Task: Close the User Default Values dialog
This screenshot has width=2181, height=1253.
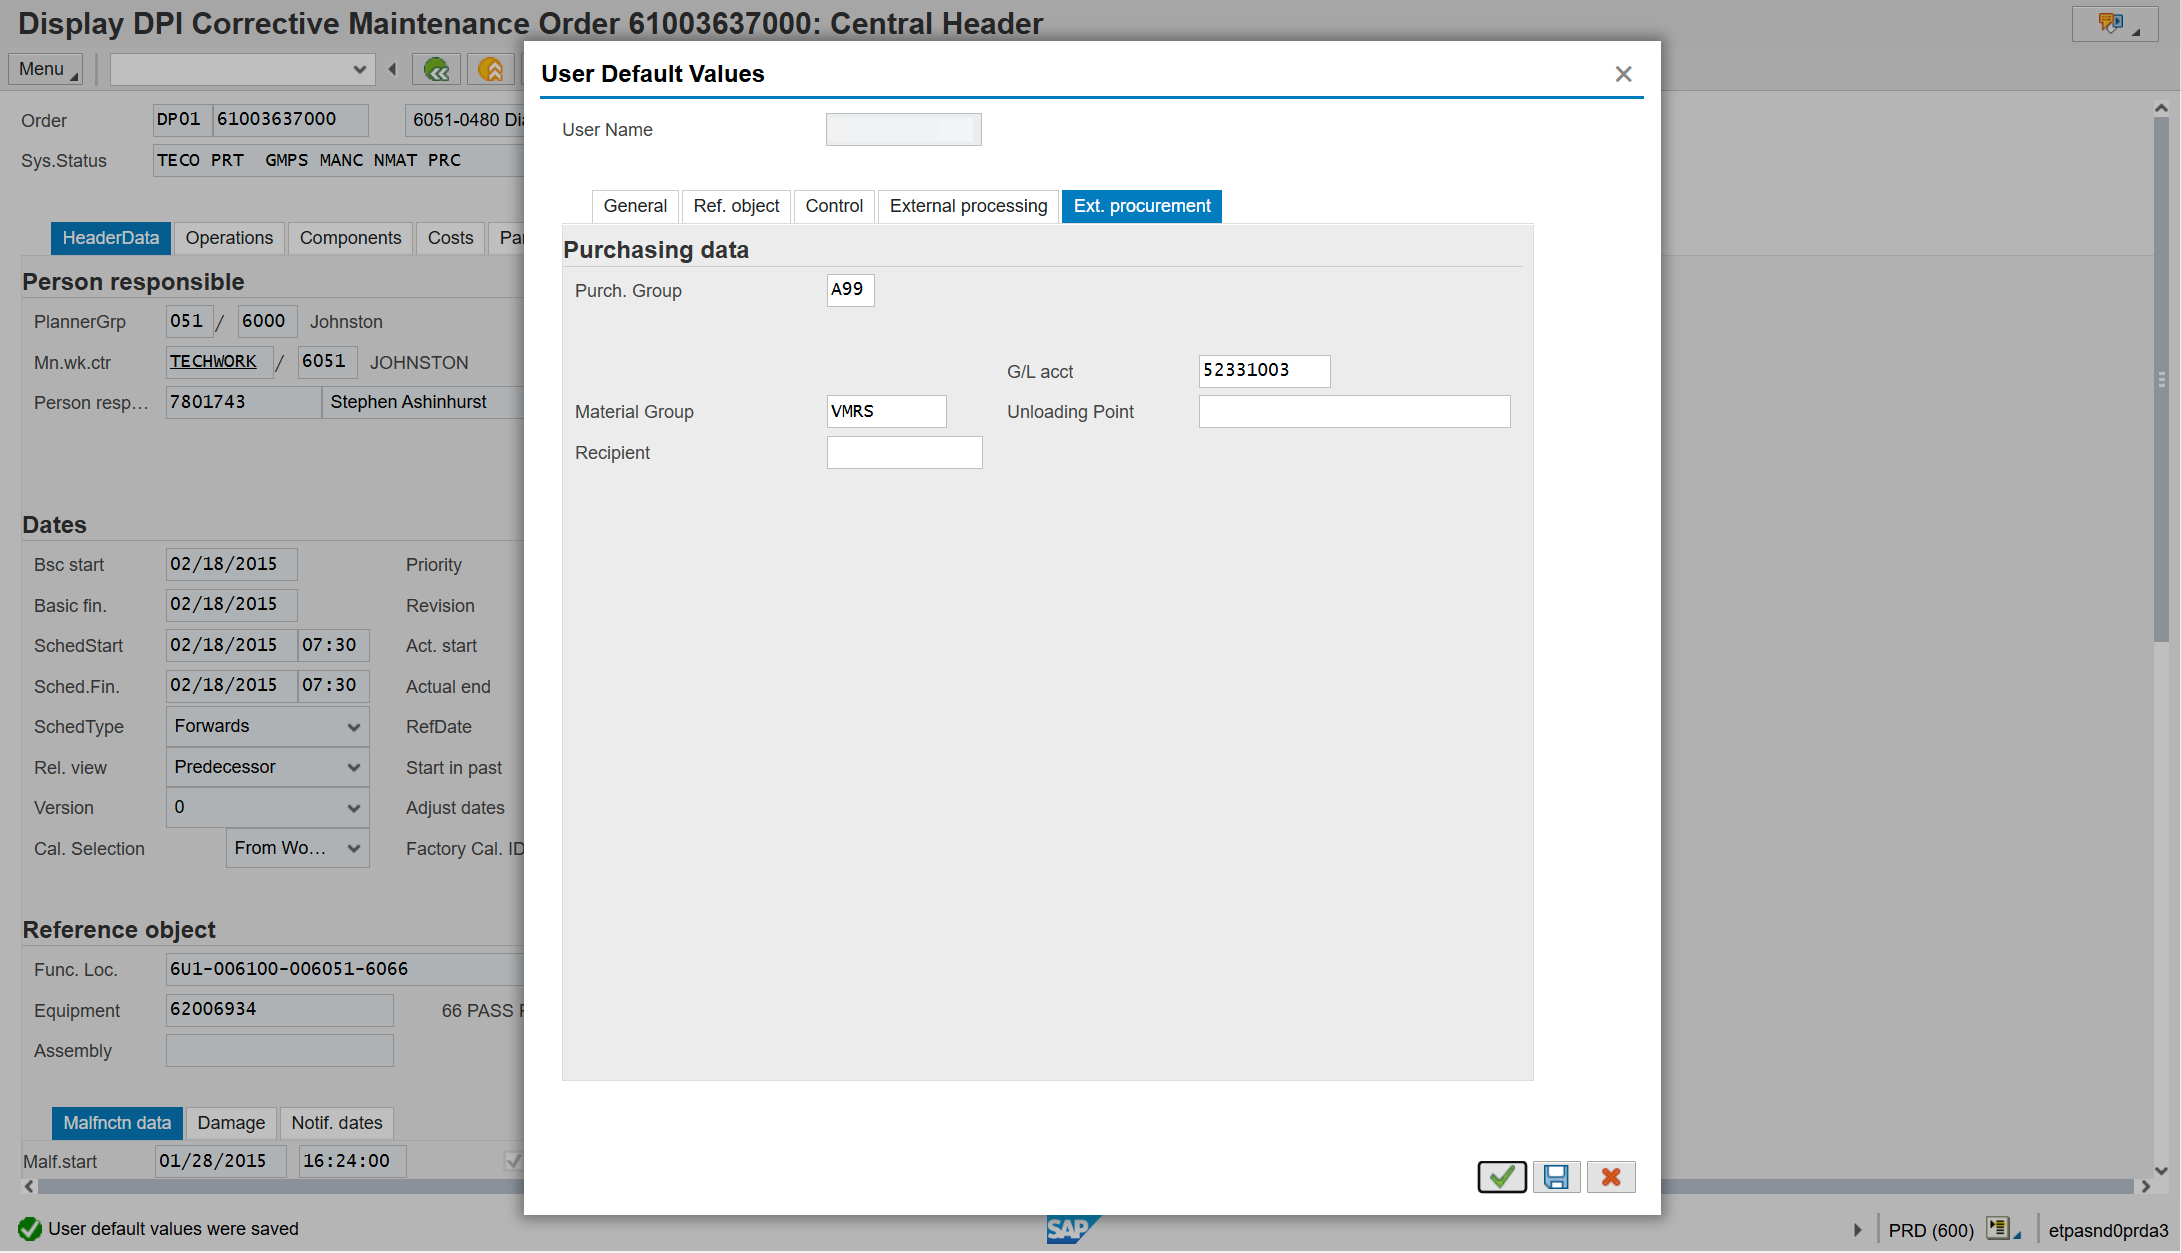Action: click(1623, 74)
